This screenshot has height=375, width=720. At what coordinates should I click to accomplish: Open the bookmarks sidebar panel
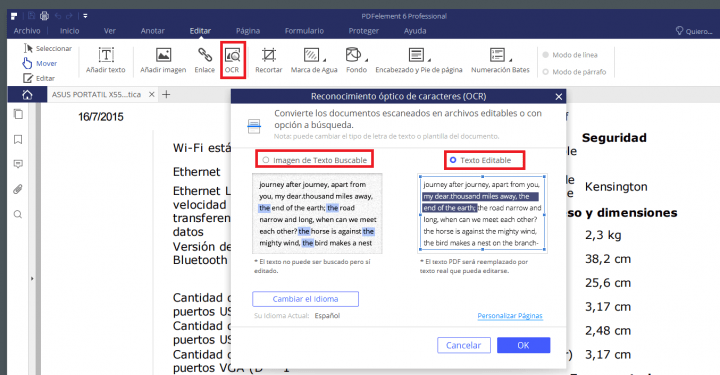click(18, 139)
